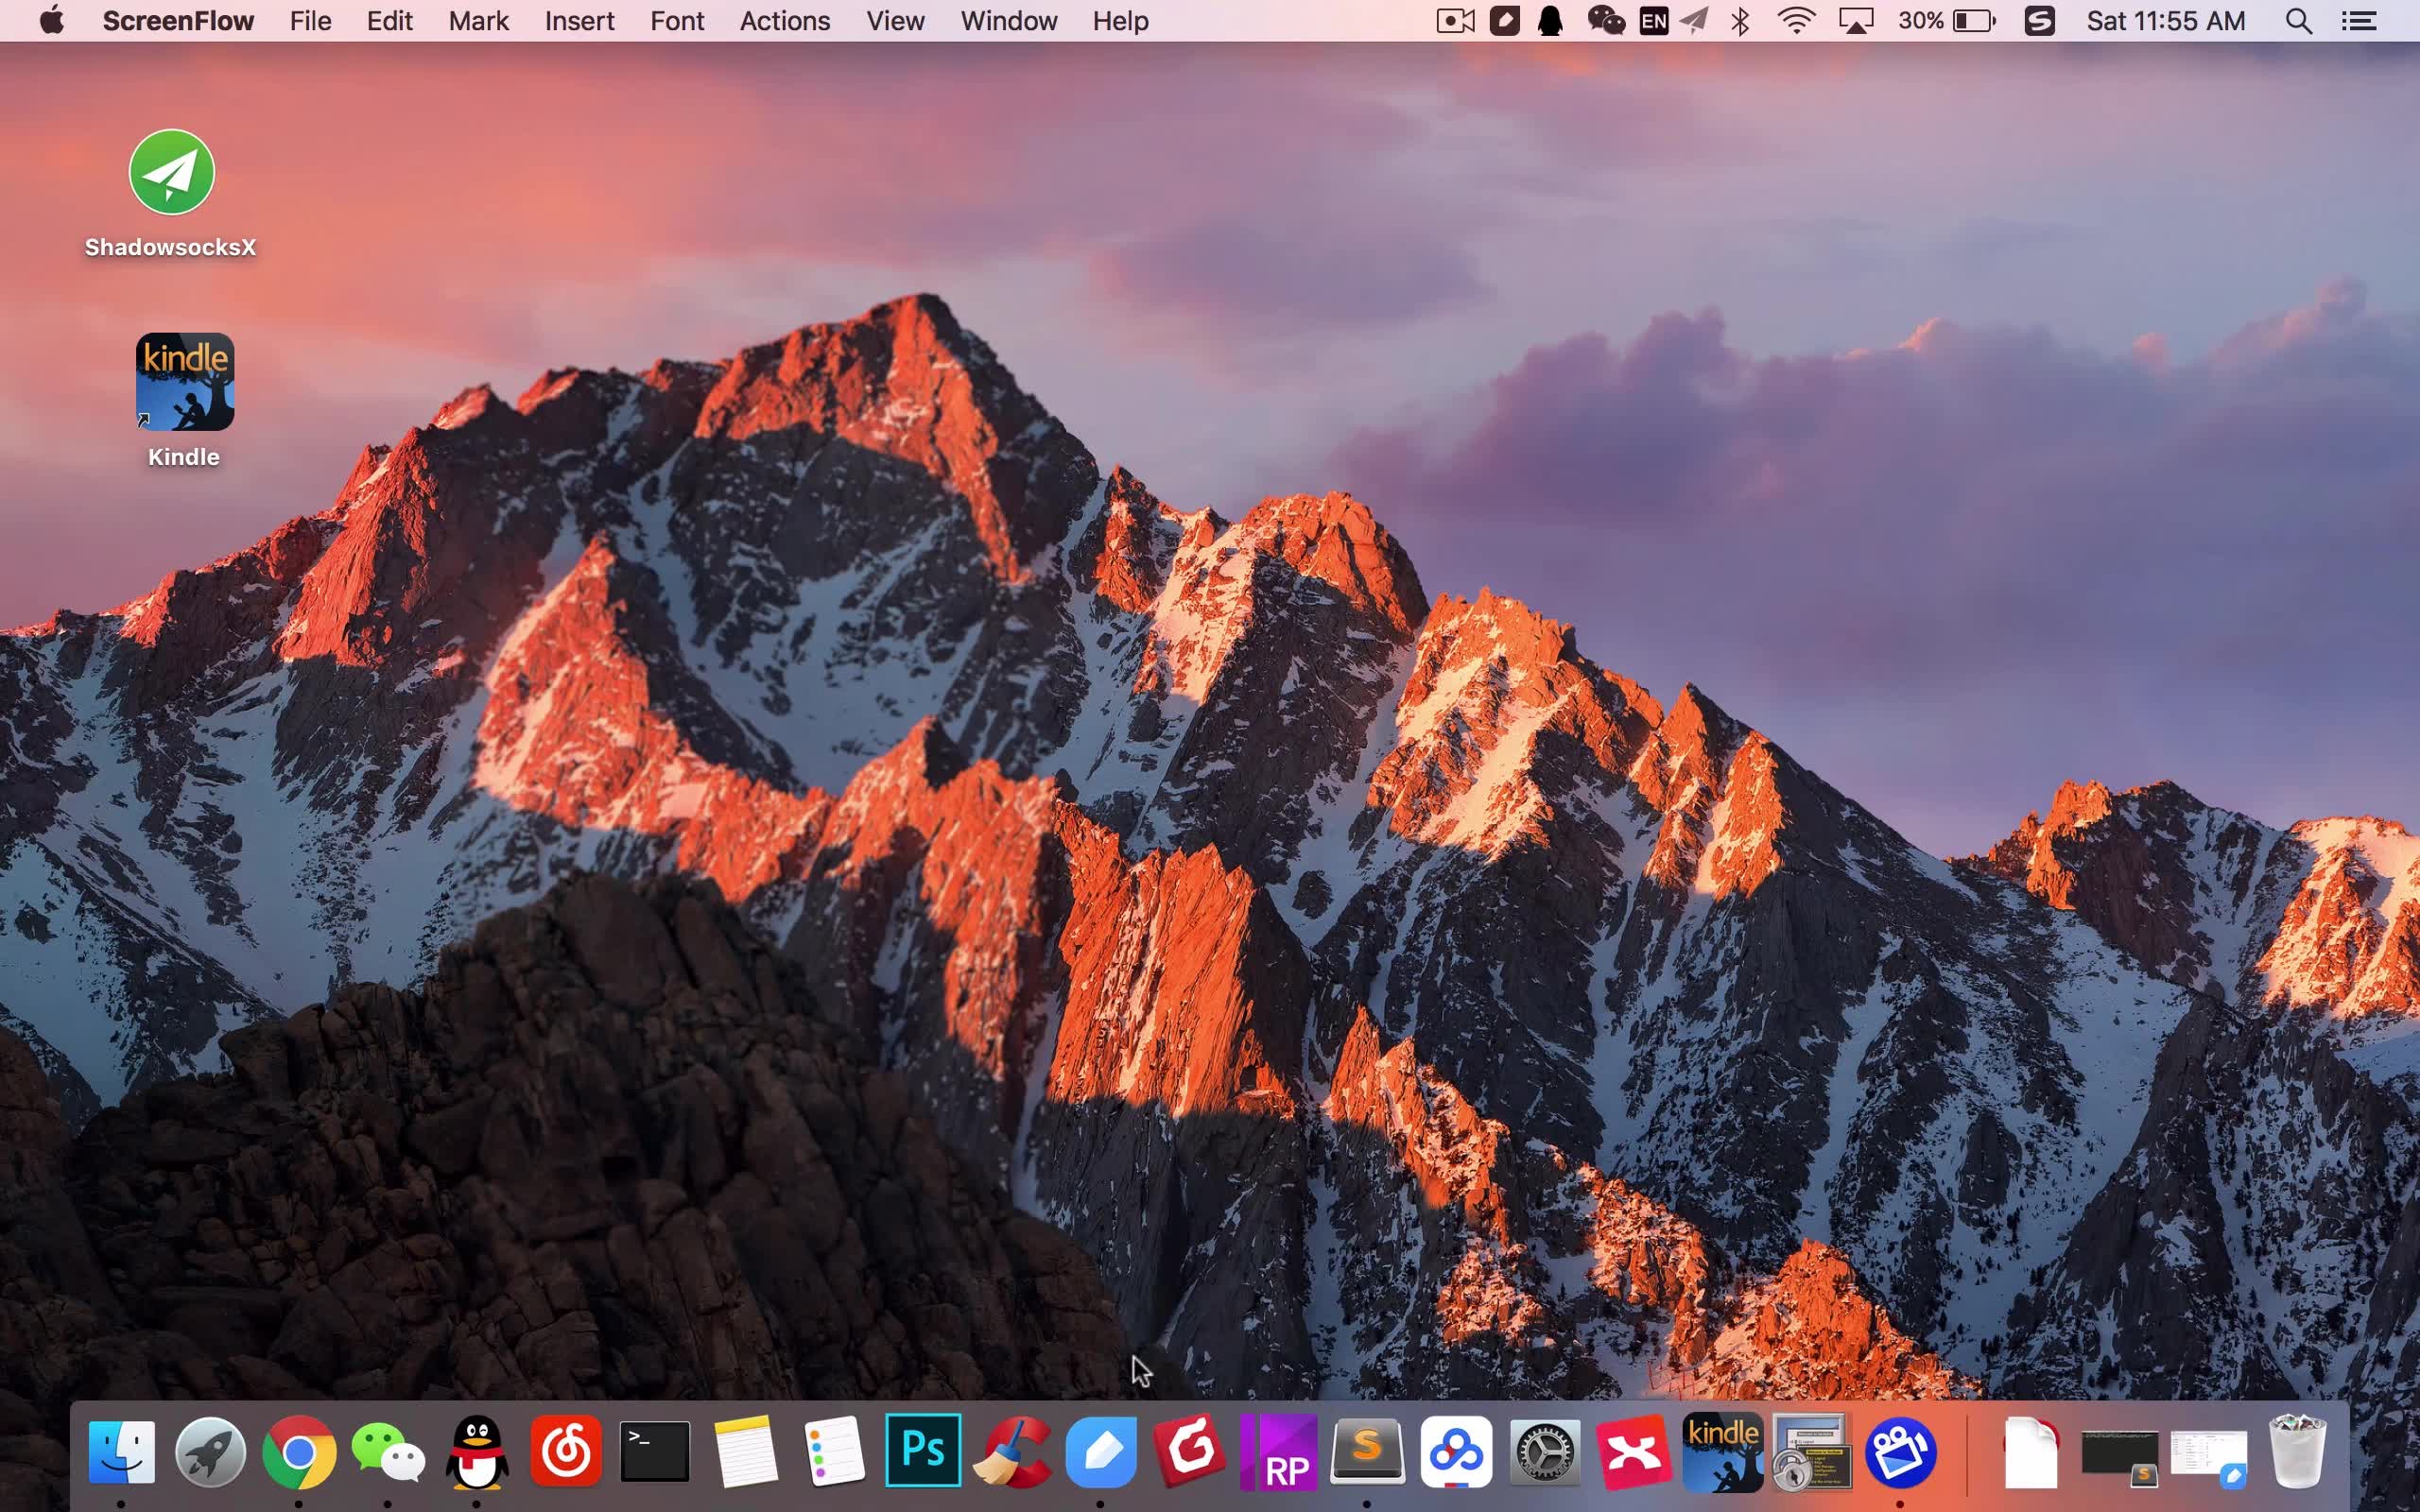This screenshot has width=2420, height=1512.
Task: Open Photoshop from the Dock
Action: (x=922, y=1450)
